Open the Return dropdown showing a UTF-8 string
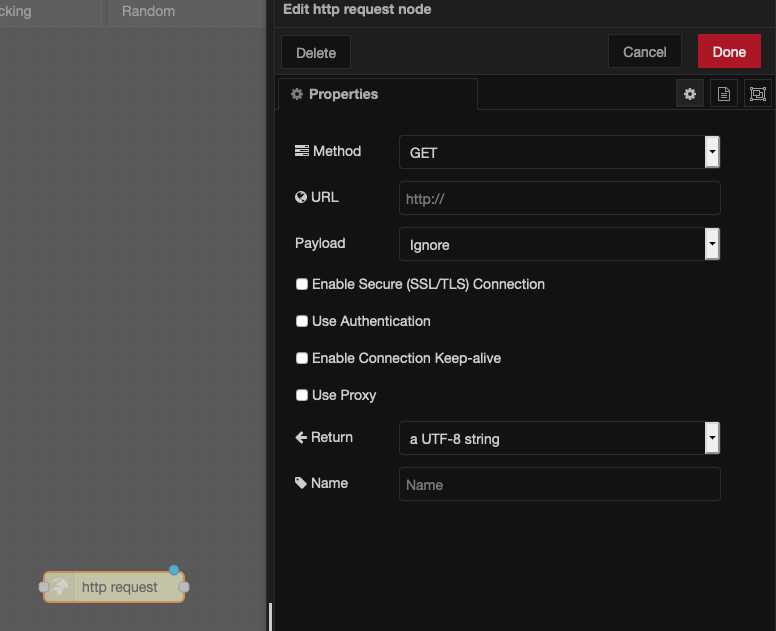This screenshot has height=631, width=776. 559,438
